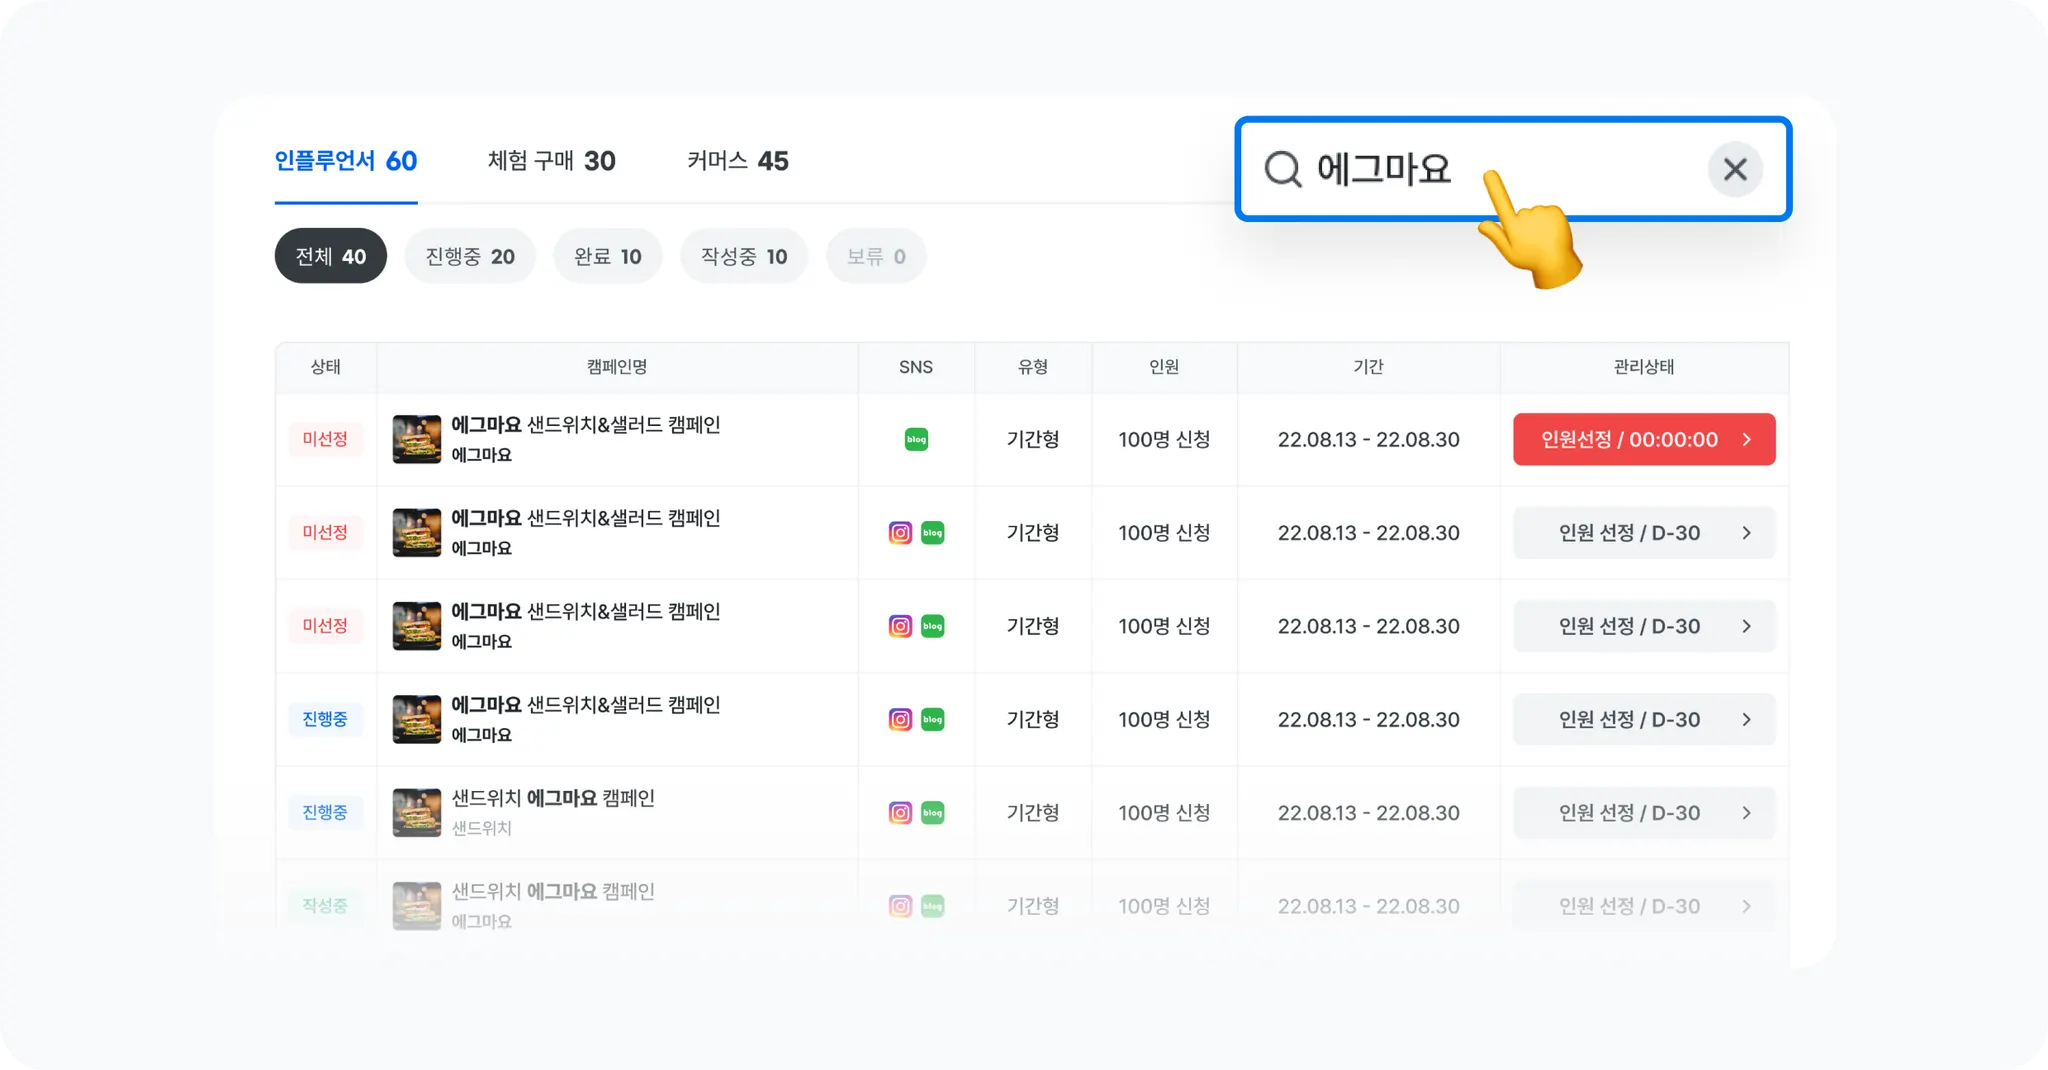The height and width of the screenshot is (1070, 2048).
Task: Click the 진행중 badge of 샌드위치&샐러드 캠페인 row
Action: (325, 719)
